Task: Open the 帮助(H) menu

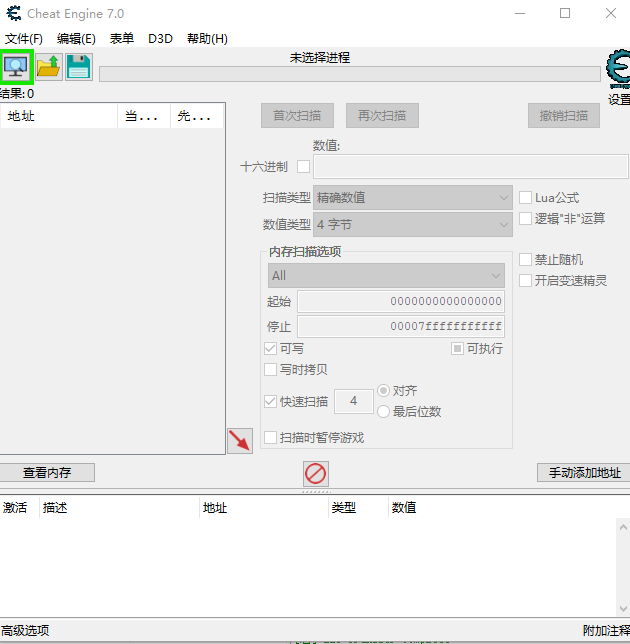Action: 207,39
